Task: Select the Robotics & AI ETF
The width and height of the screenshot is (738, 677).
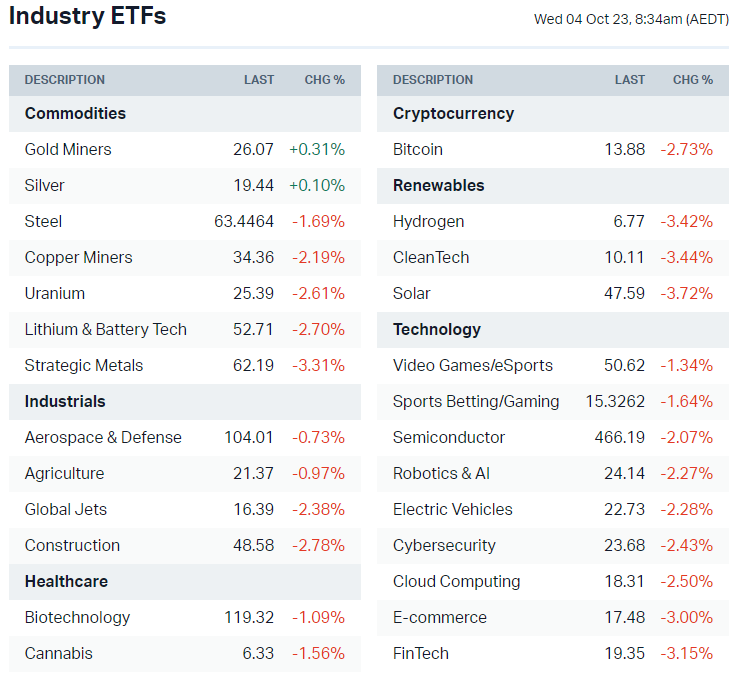Action: (x=441, y=473)
